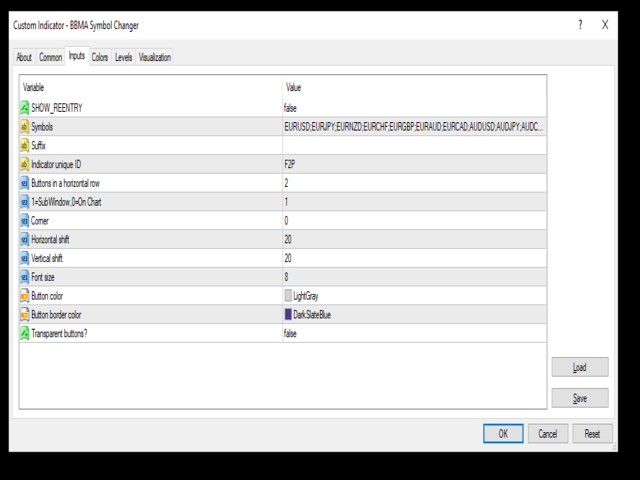Screen dimensions: 640x480
Task: Click the Horizontal shift integer icon
Action: point(25,240)
